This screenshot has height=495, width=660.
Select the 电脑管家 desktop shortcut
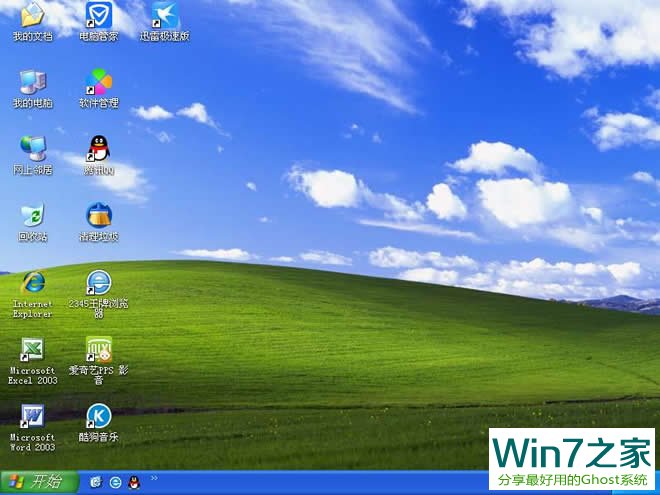coord(98,16)
